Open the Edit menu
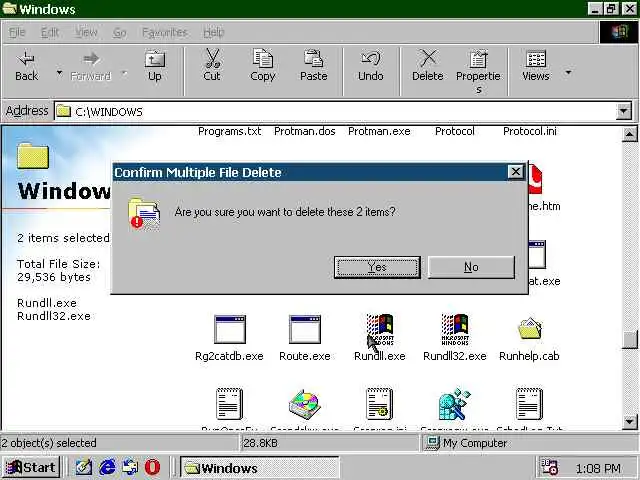Image resolution: width=640 pixels, height=480 pixels. 50,32
